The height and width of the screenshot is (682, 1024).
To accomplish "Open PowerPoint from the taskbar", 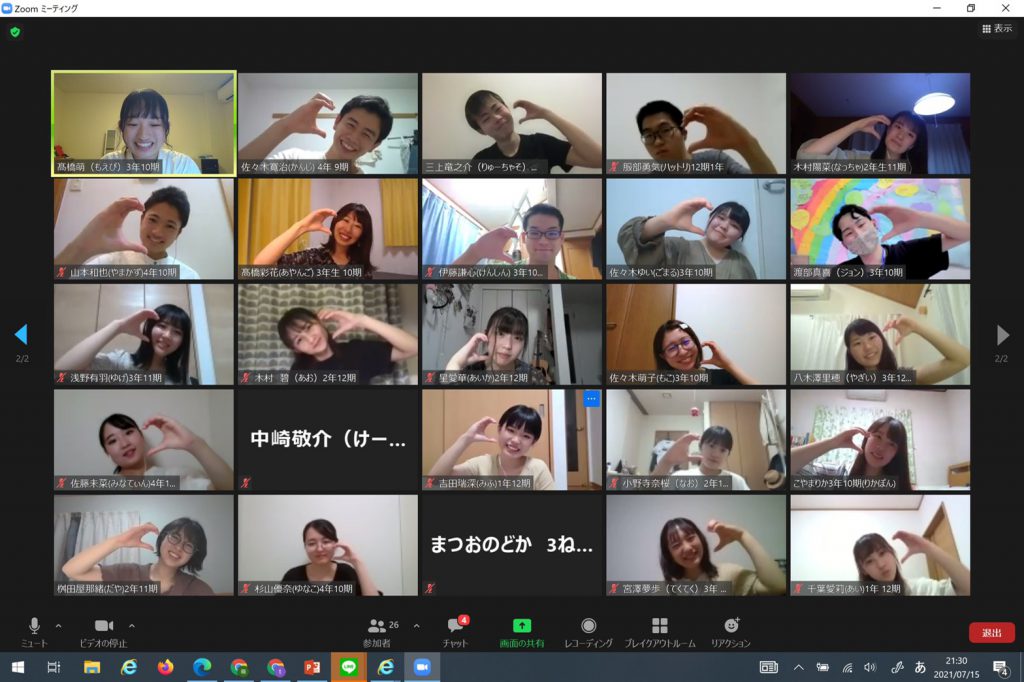I will coord(312,667).
